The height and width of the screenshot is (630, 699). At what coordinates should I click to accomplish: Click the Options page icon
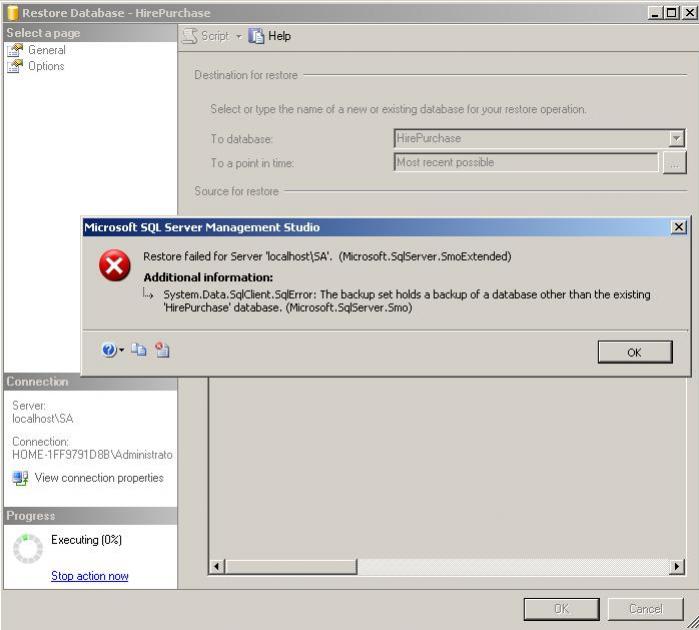(15, 66)
